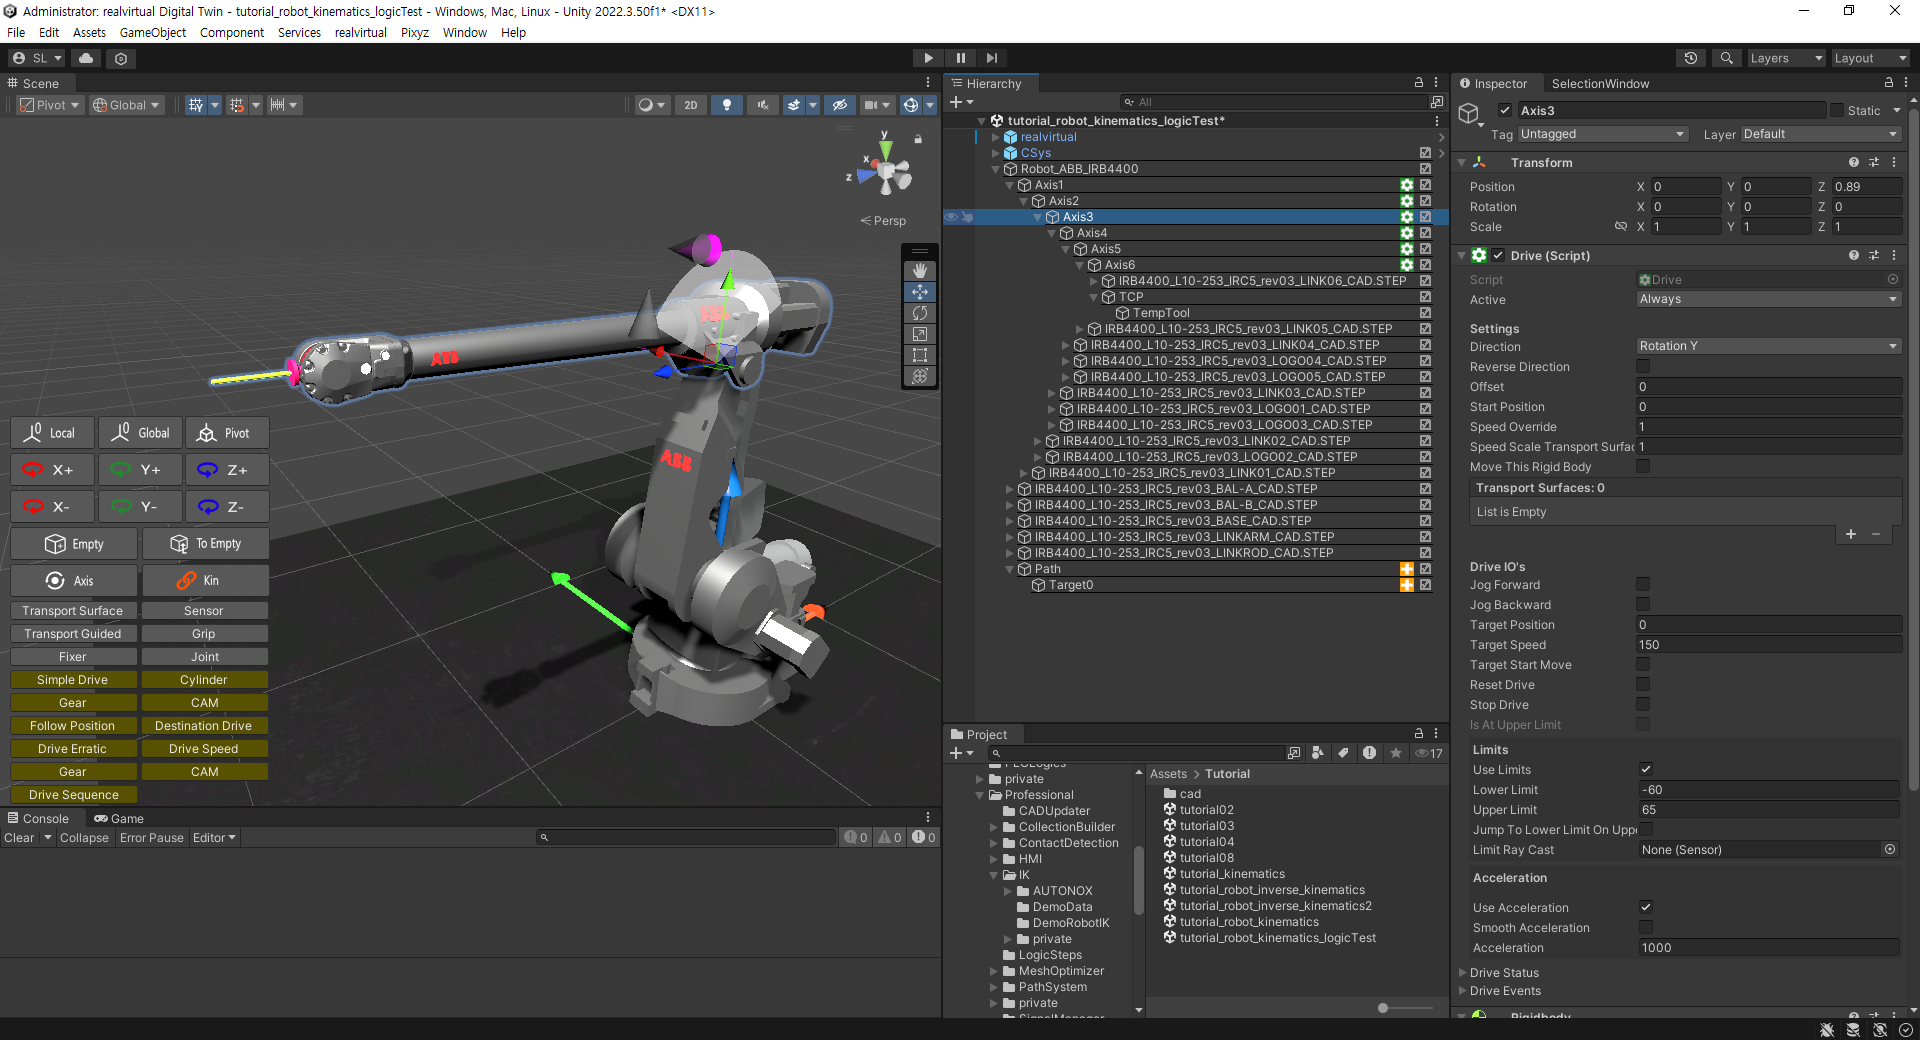Collapse the Axis4 tree node
The width and height of the screenshot is (1920, 1040).
1052,233
